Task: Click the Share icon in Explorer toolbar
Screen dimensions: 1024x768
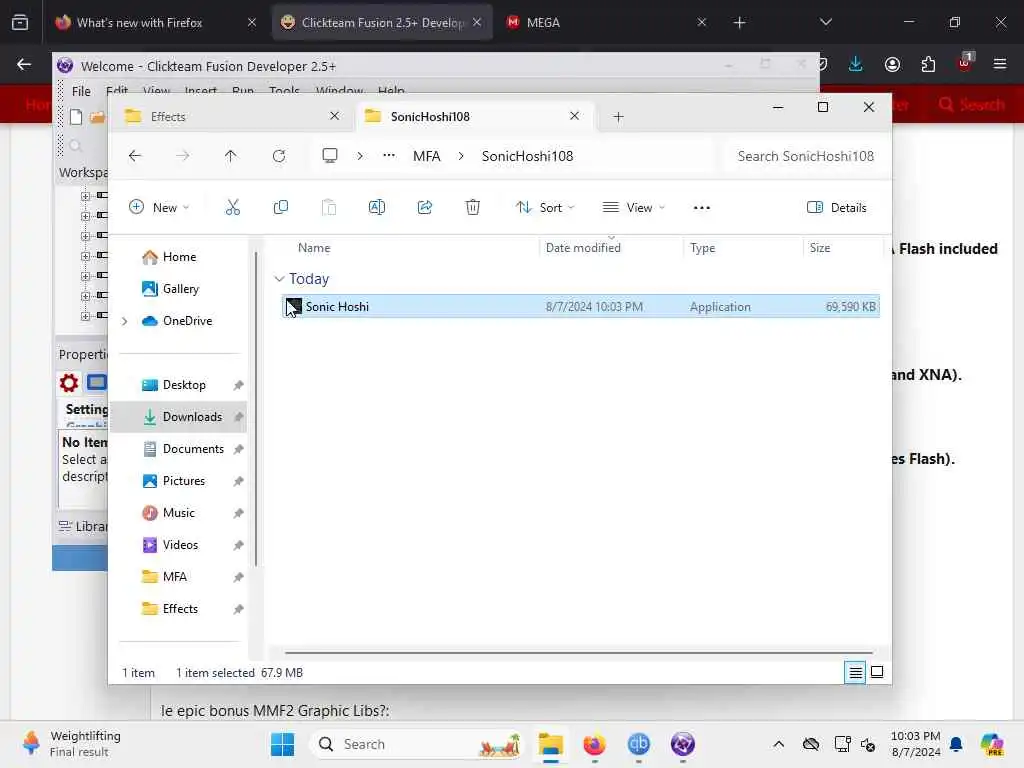Action: point(424,208)
